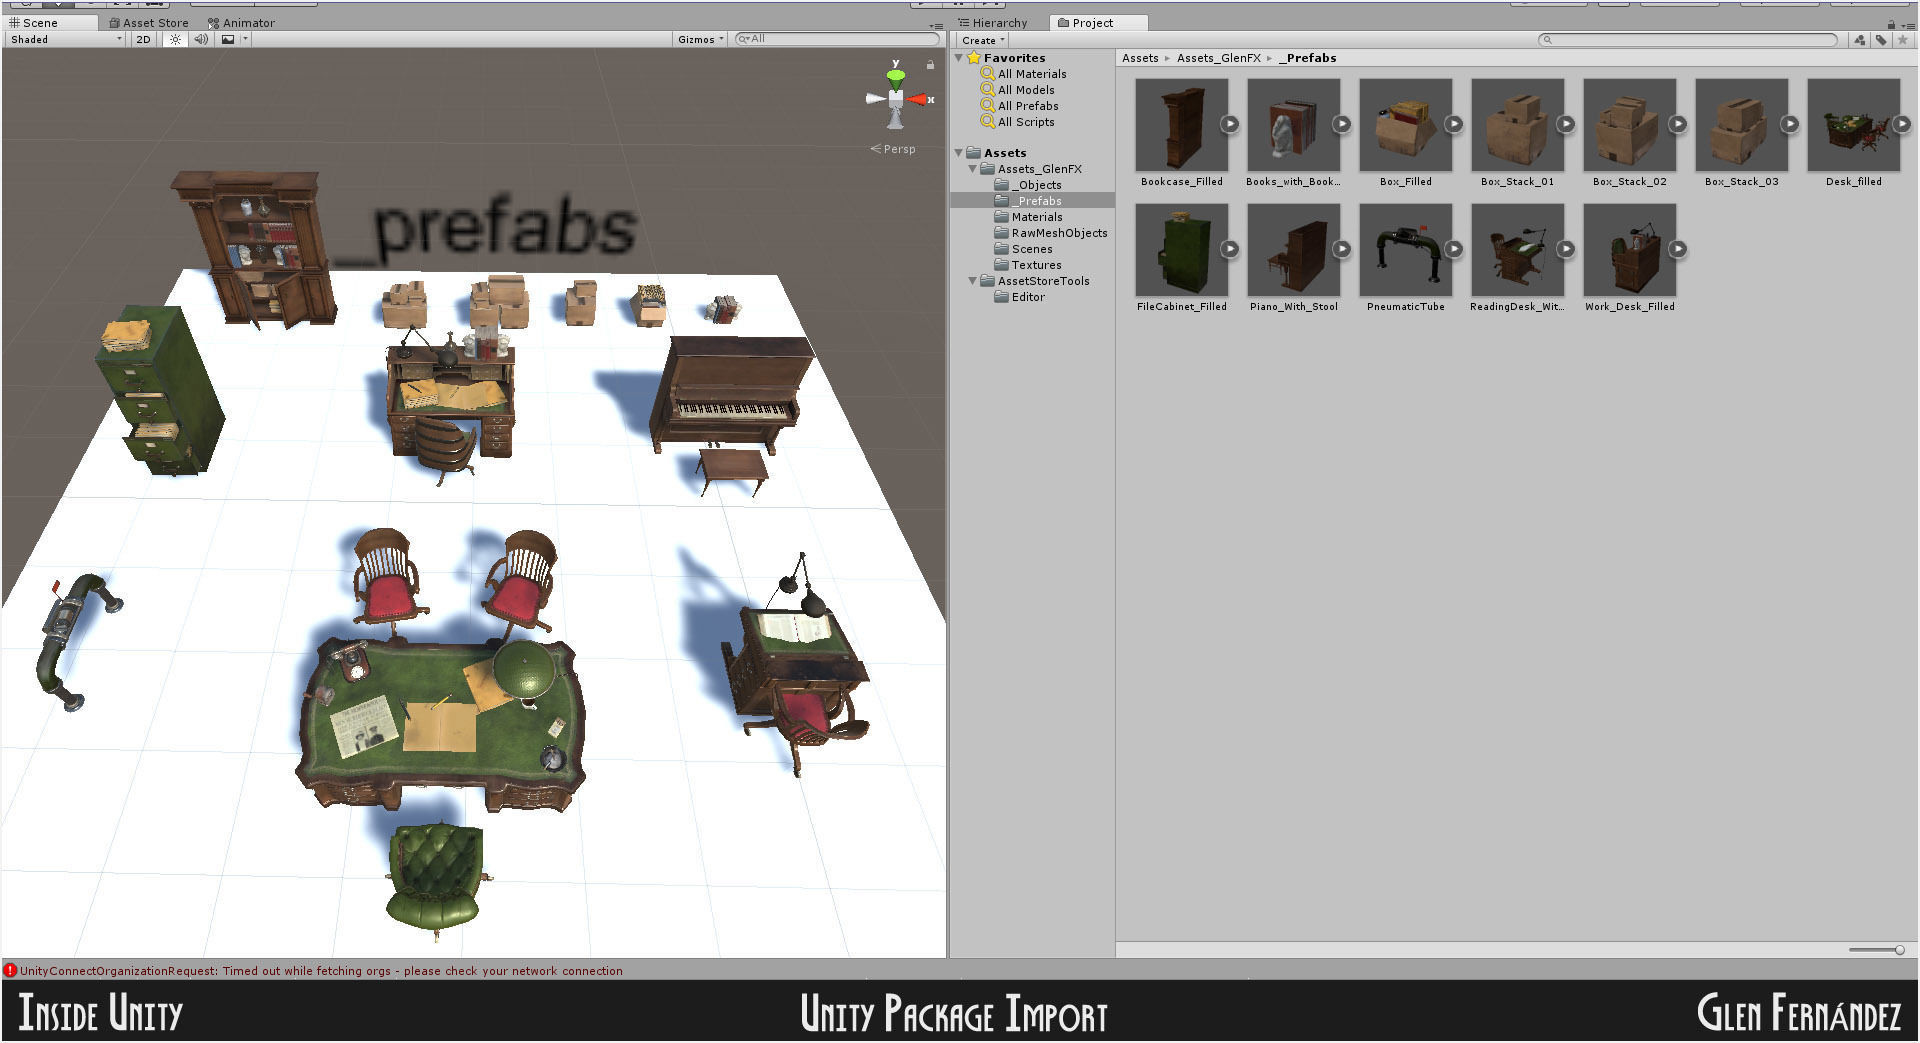
Task: Select the Books_with_Book prefab thumbnail
Action: click(x=1293, y=125)
